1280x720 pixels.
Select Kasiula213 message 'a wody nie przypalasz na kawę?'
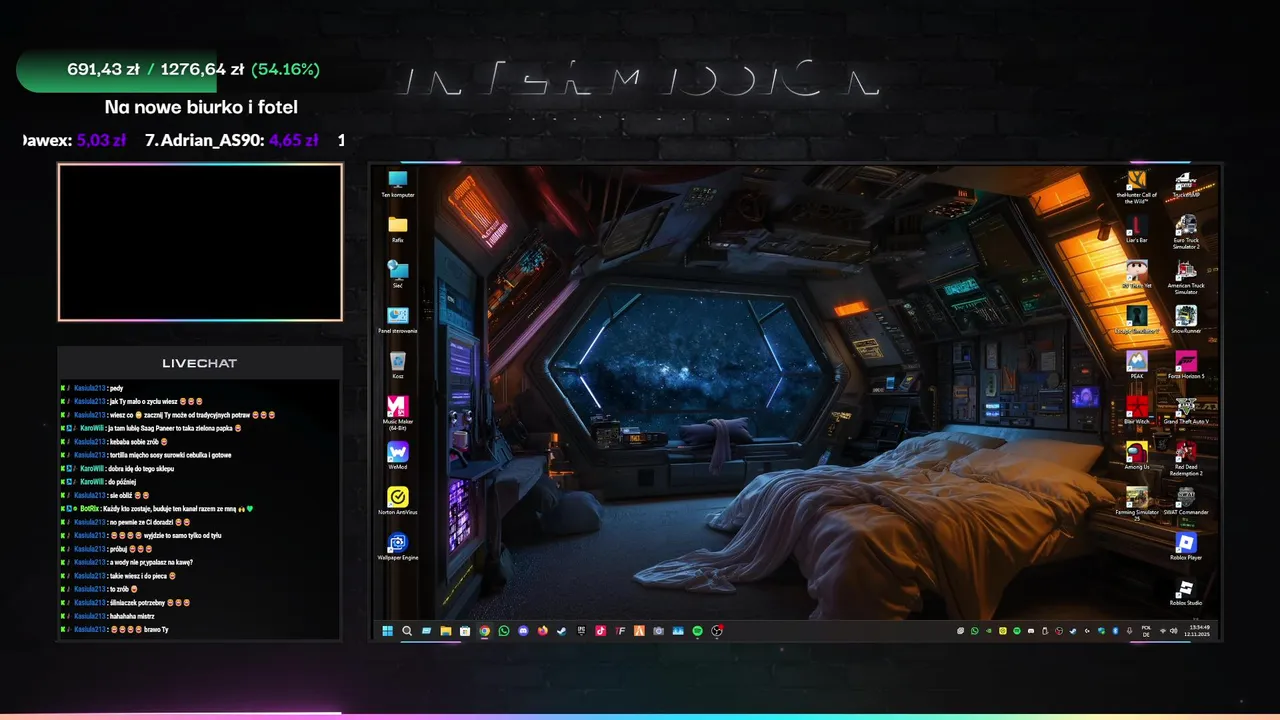127,562
